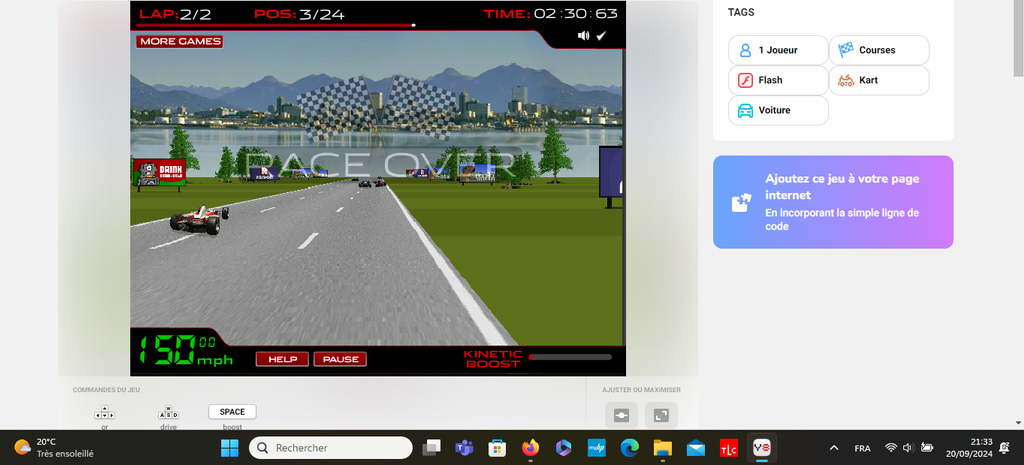Viewport: 1024px width, 465px height.
Task: Choose the Kart tag
Action: click(878, 80)
